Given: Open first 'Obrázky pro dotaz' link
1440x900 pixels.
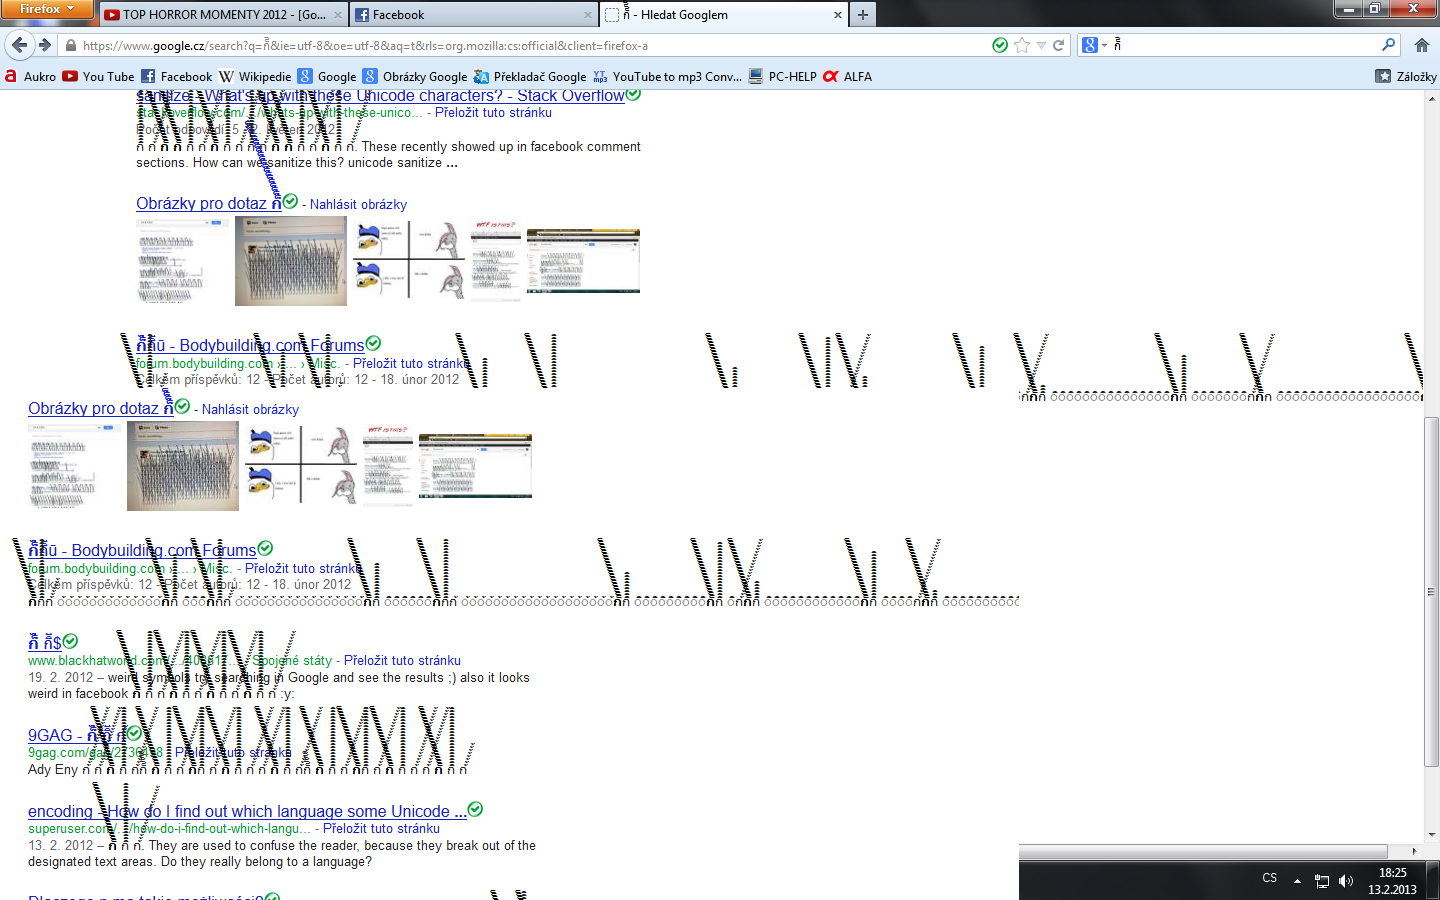Looking at the screenshot, I should pyautogui.click(x=208, y=203).
